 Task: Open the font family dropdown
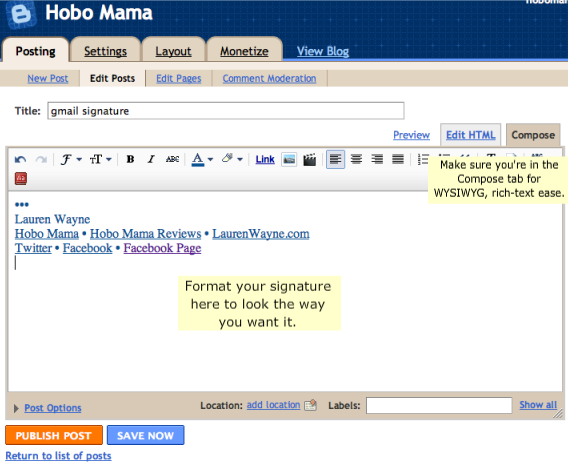71,159
